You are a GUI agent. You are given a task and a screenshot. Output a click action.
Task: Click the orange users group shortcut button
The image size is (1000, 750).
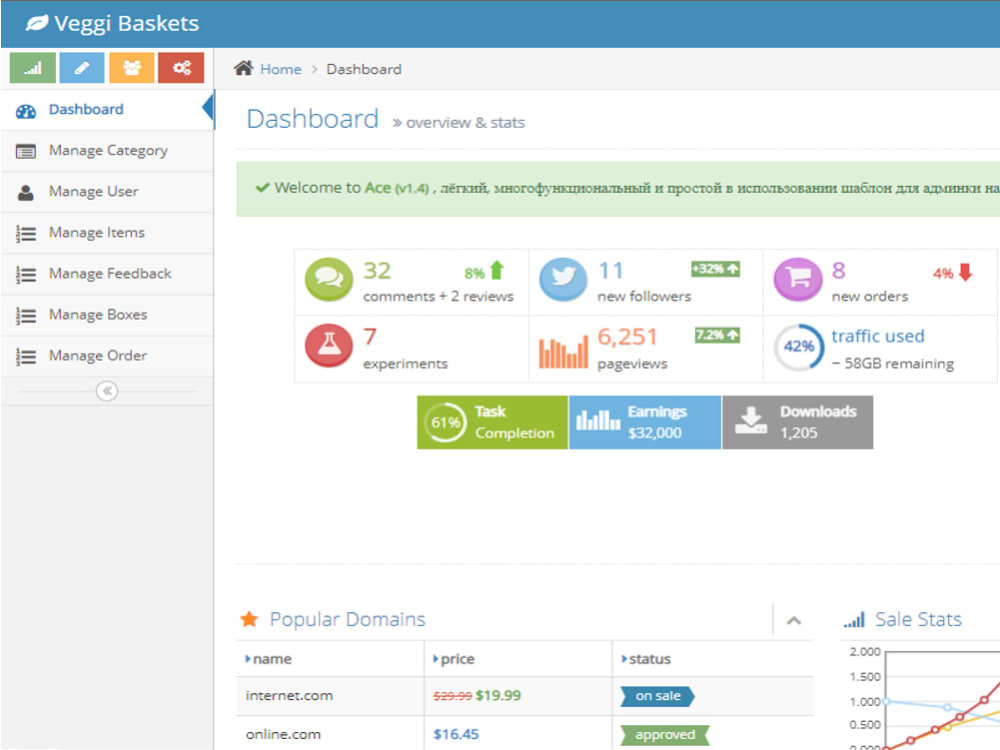pos(131,68)
